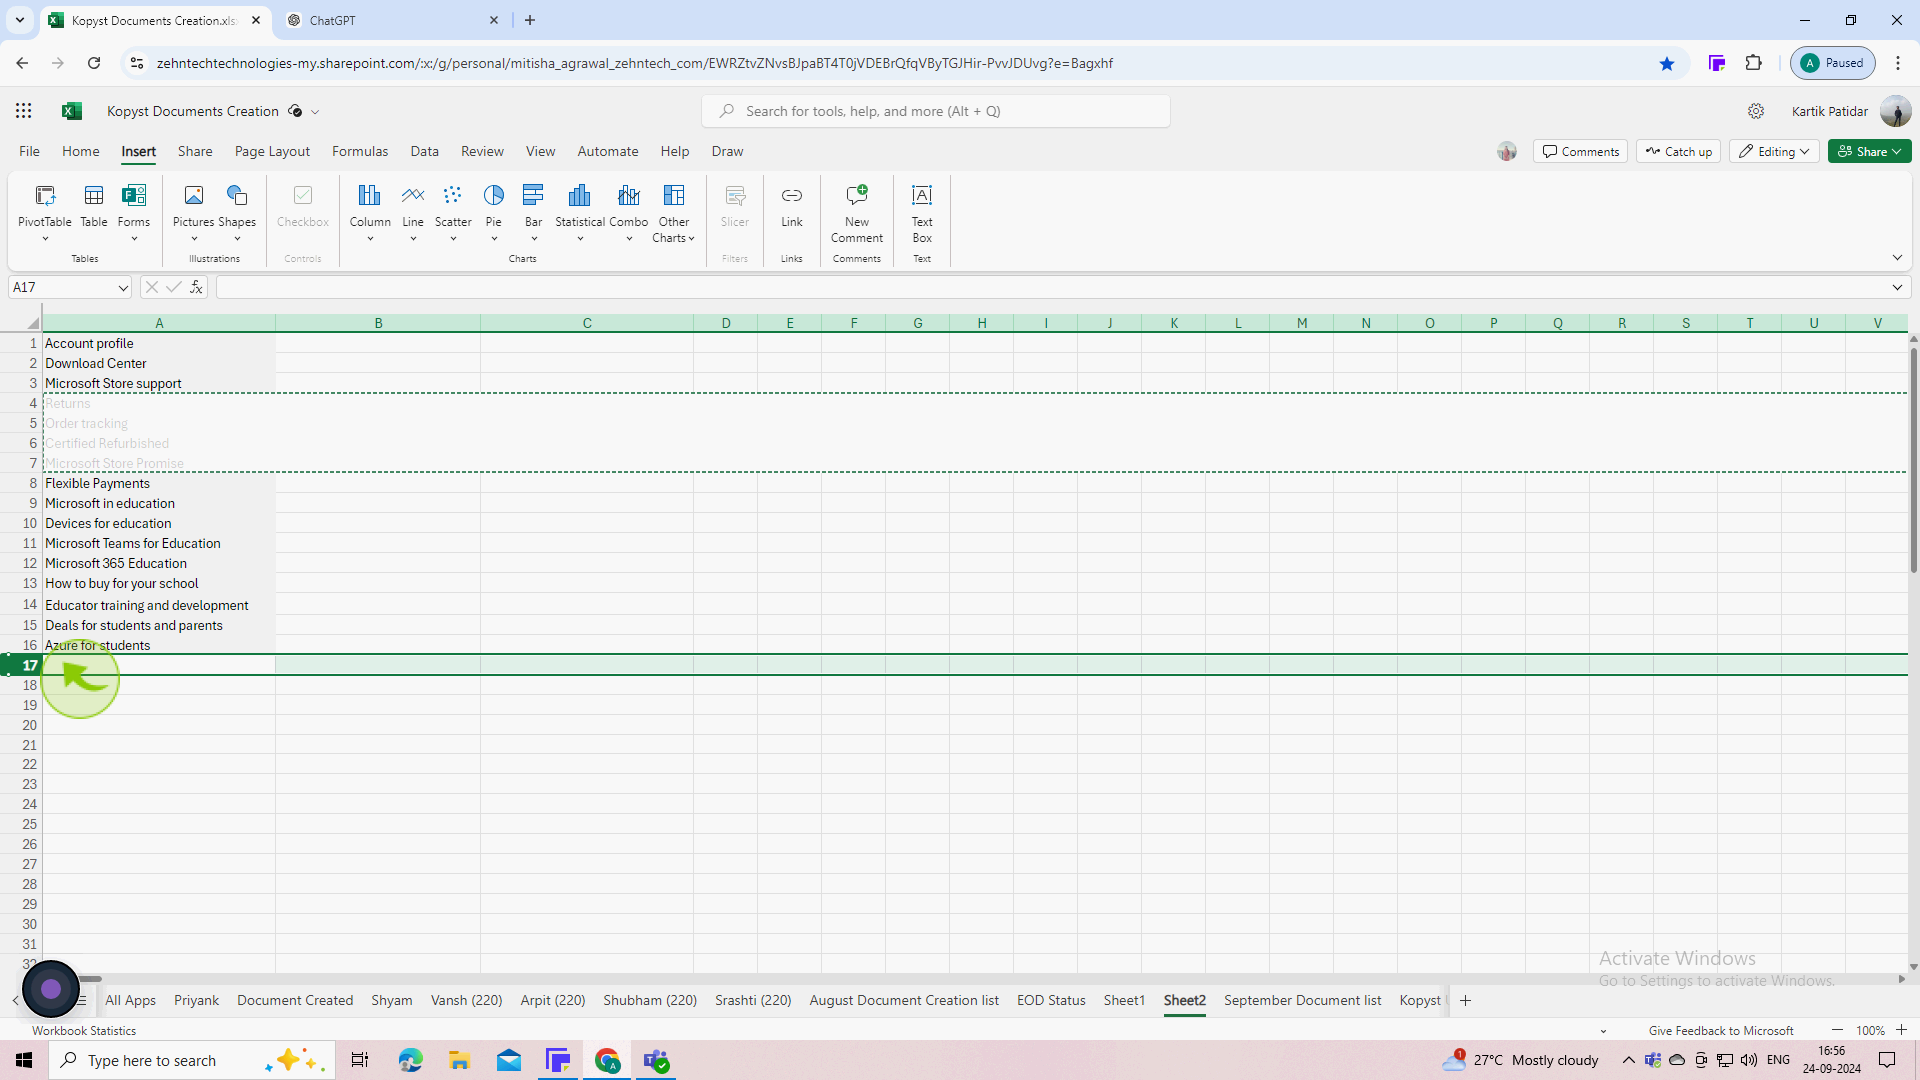
Task: Insert Pictures from Illustrations group
Action: point(194,212)
